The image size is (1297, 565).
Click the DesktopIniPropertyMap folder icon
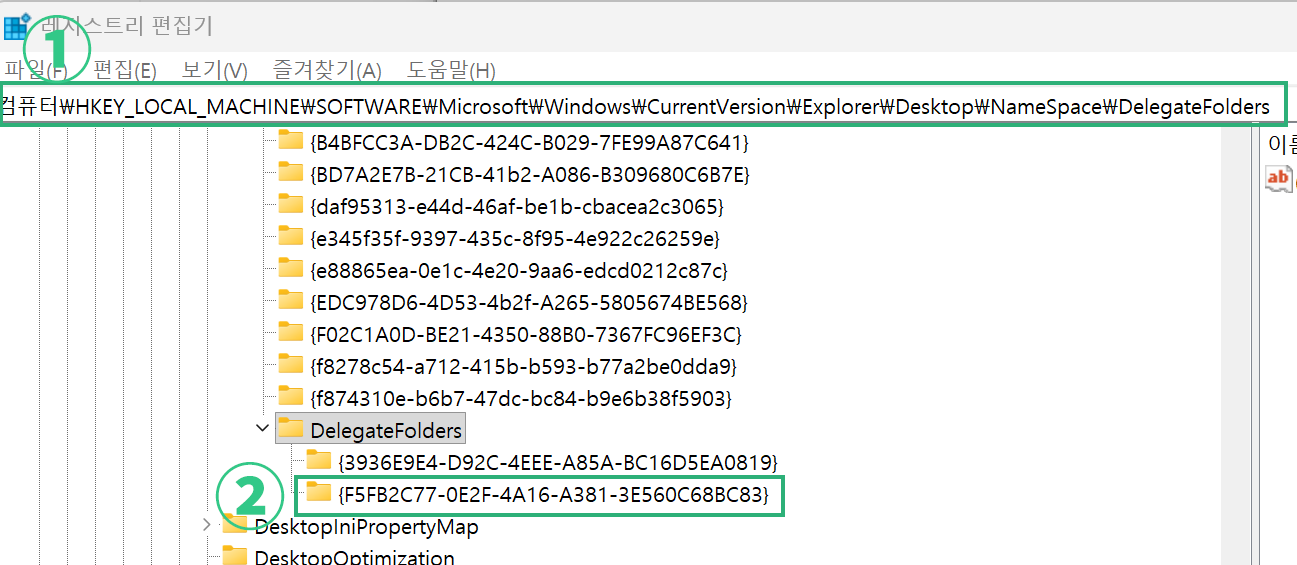click(235, 526)
